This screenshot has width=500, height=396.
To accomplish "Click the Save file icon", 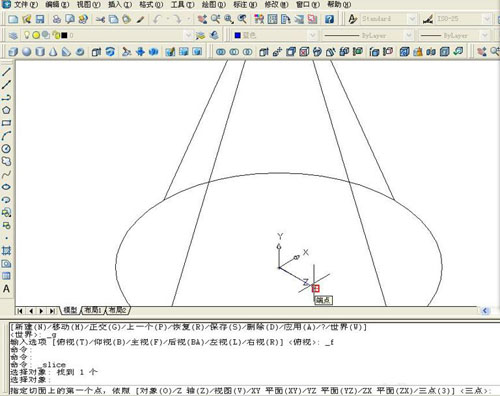I will (40, 19).
